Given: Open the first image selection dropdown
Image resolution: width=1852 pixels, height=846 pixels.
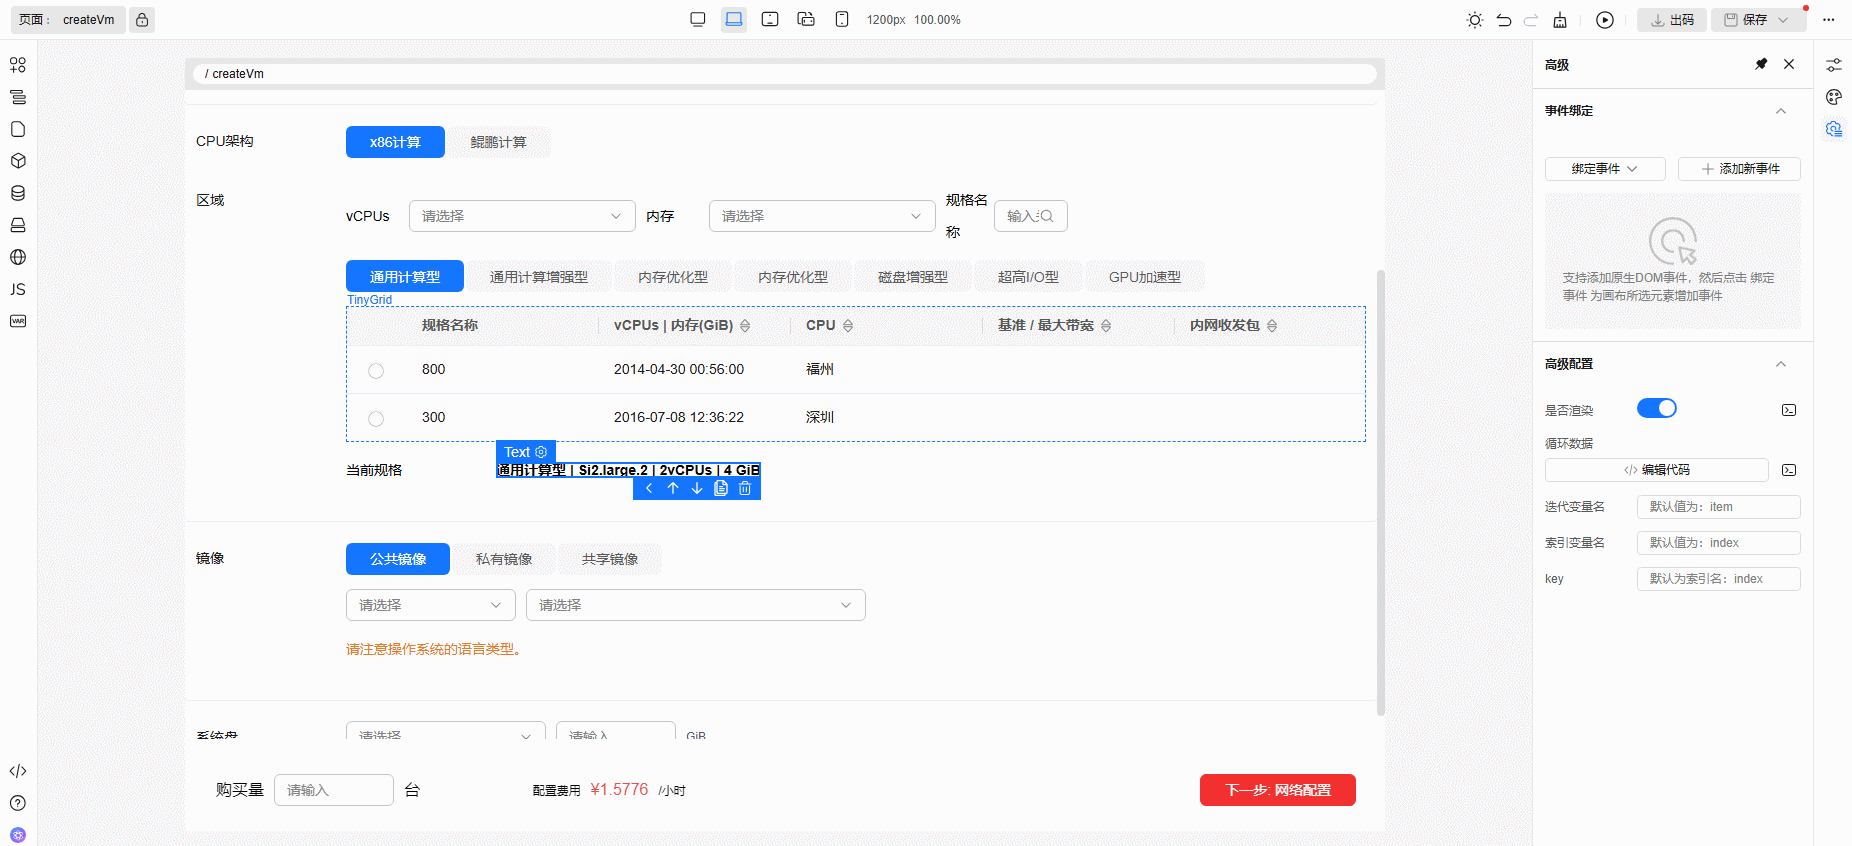Looking at the screenshot, I should tap(431, 605).
